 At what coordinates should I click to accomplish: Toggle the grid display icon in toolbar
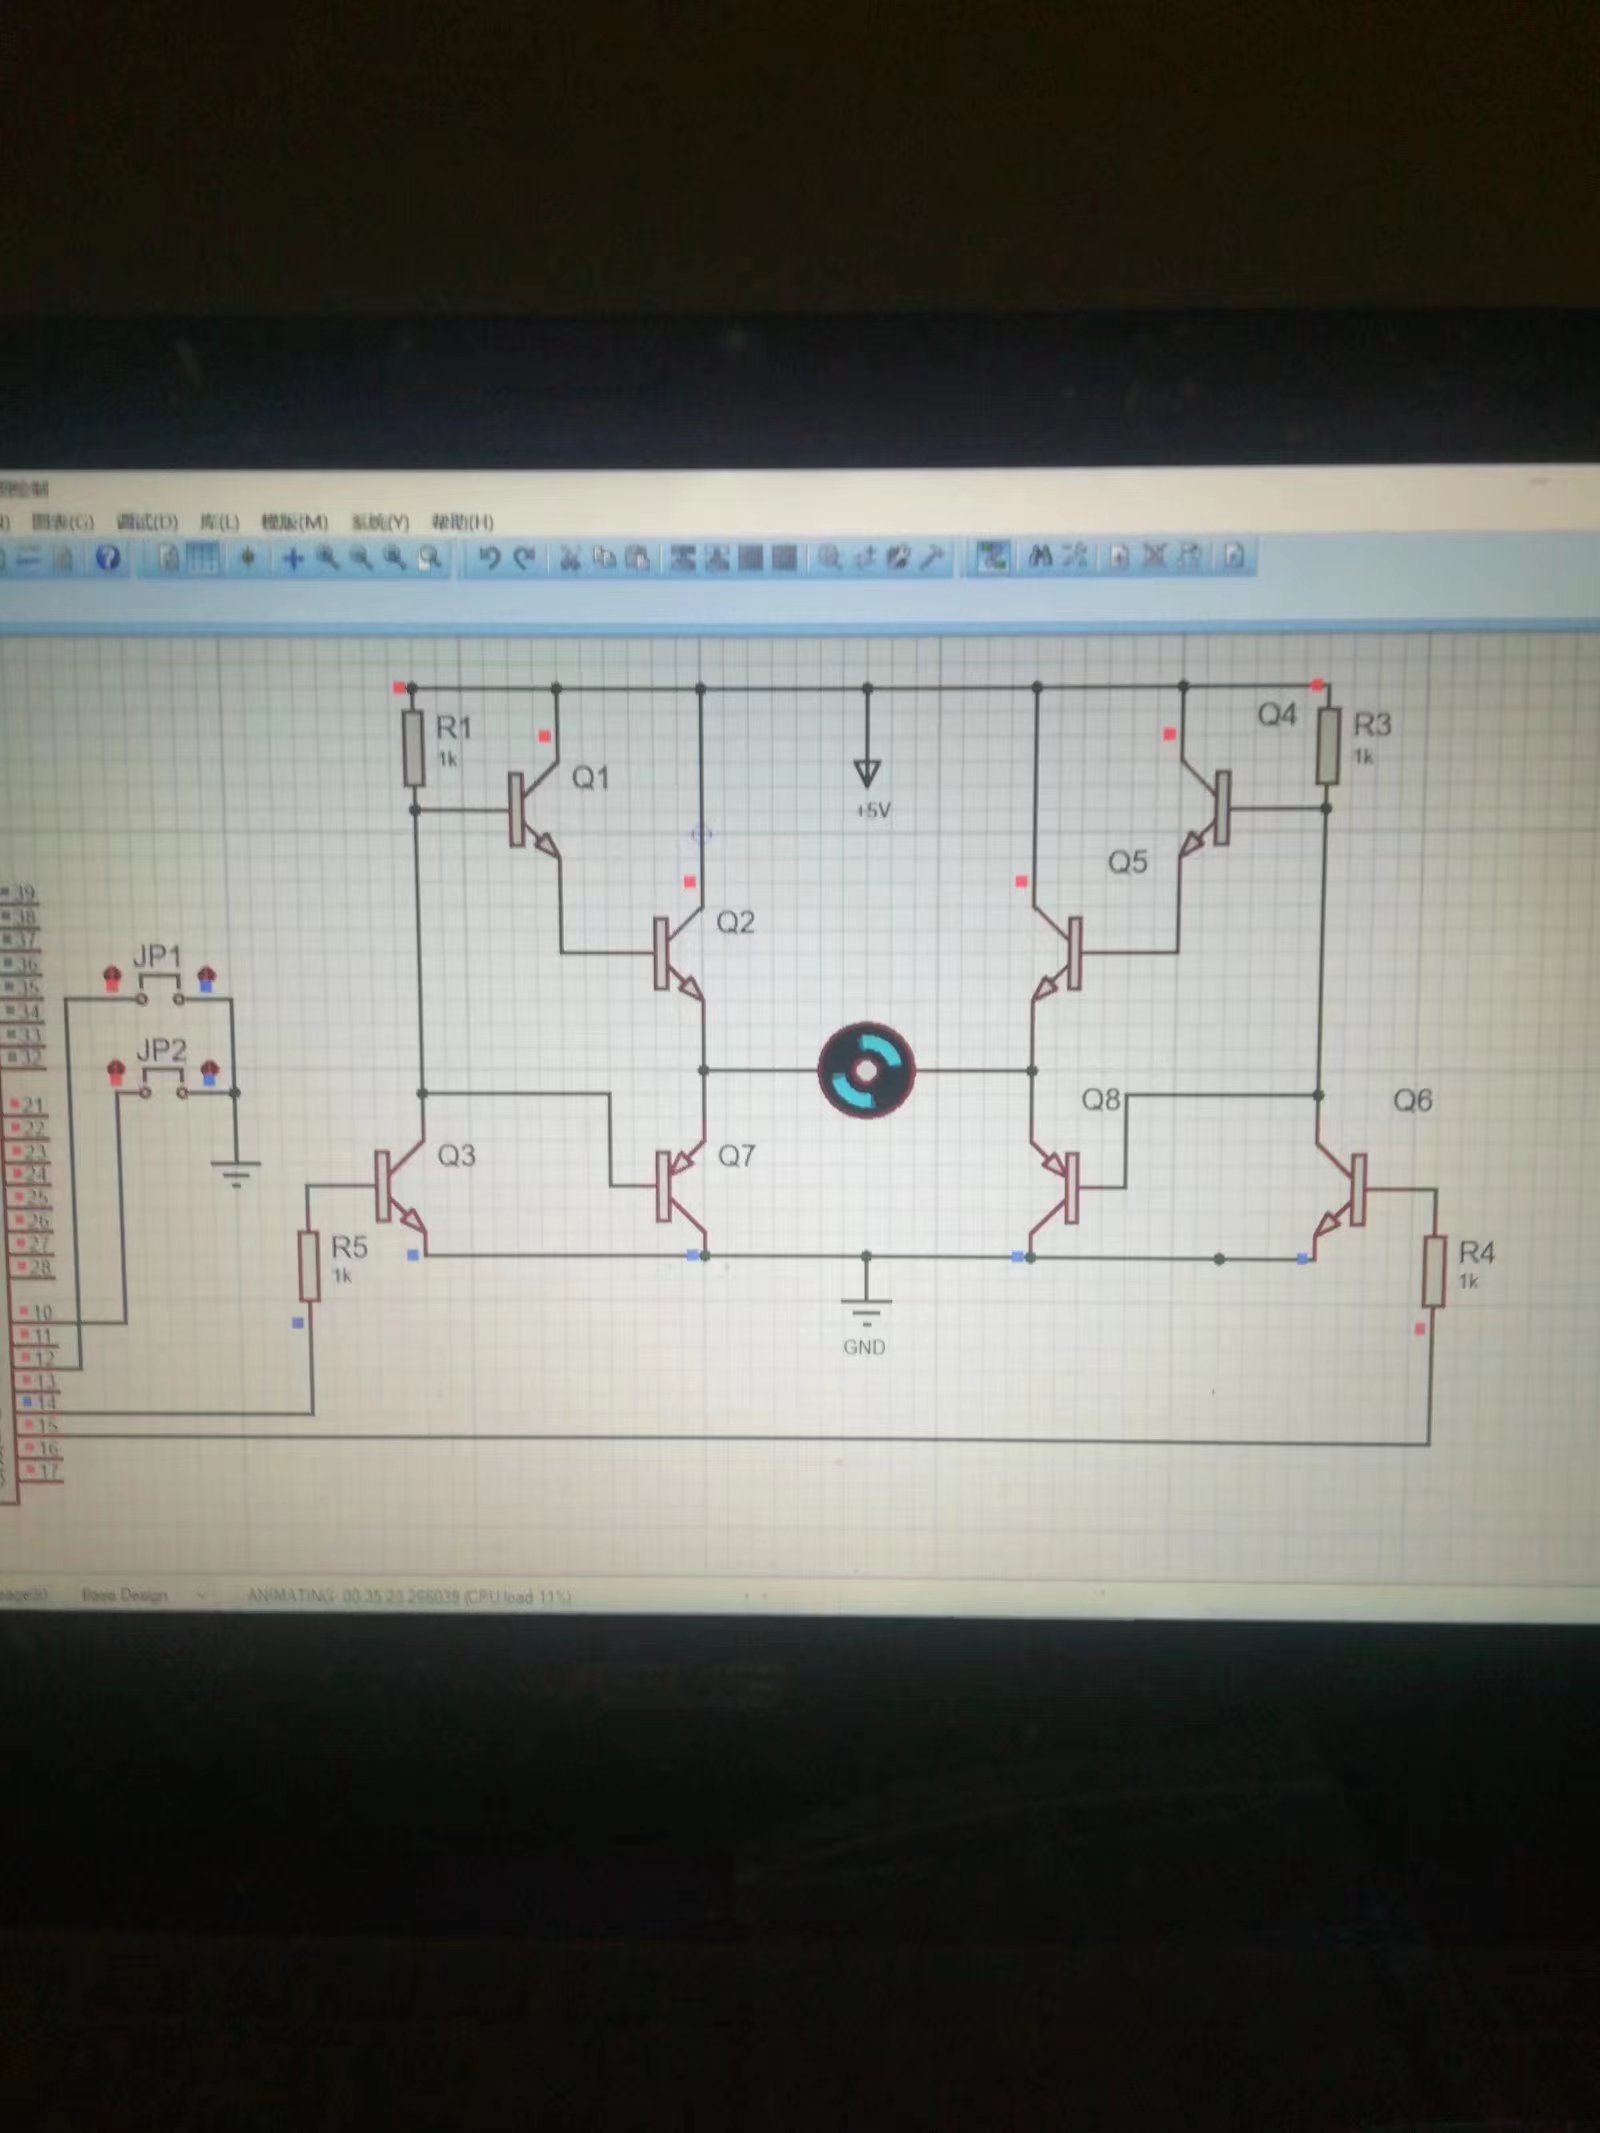pos(203,558)
